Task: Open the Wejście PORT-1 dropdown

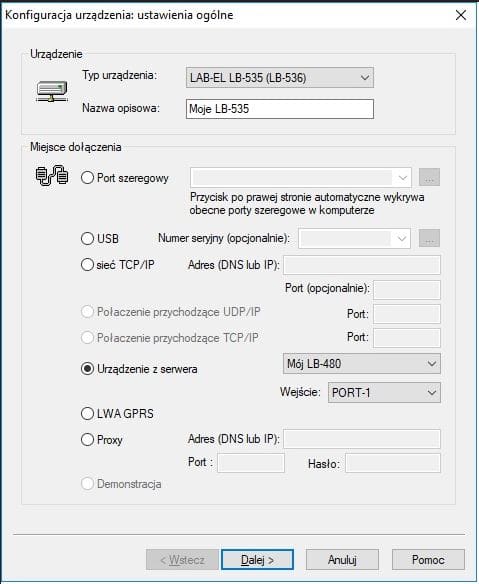Action: [x=384, y=393]
